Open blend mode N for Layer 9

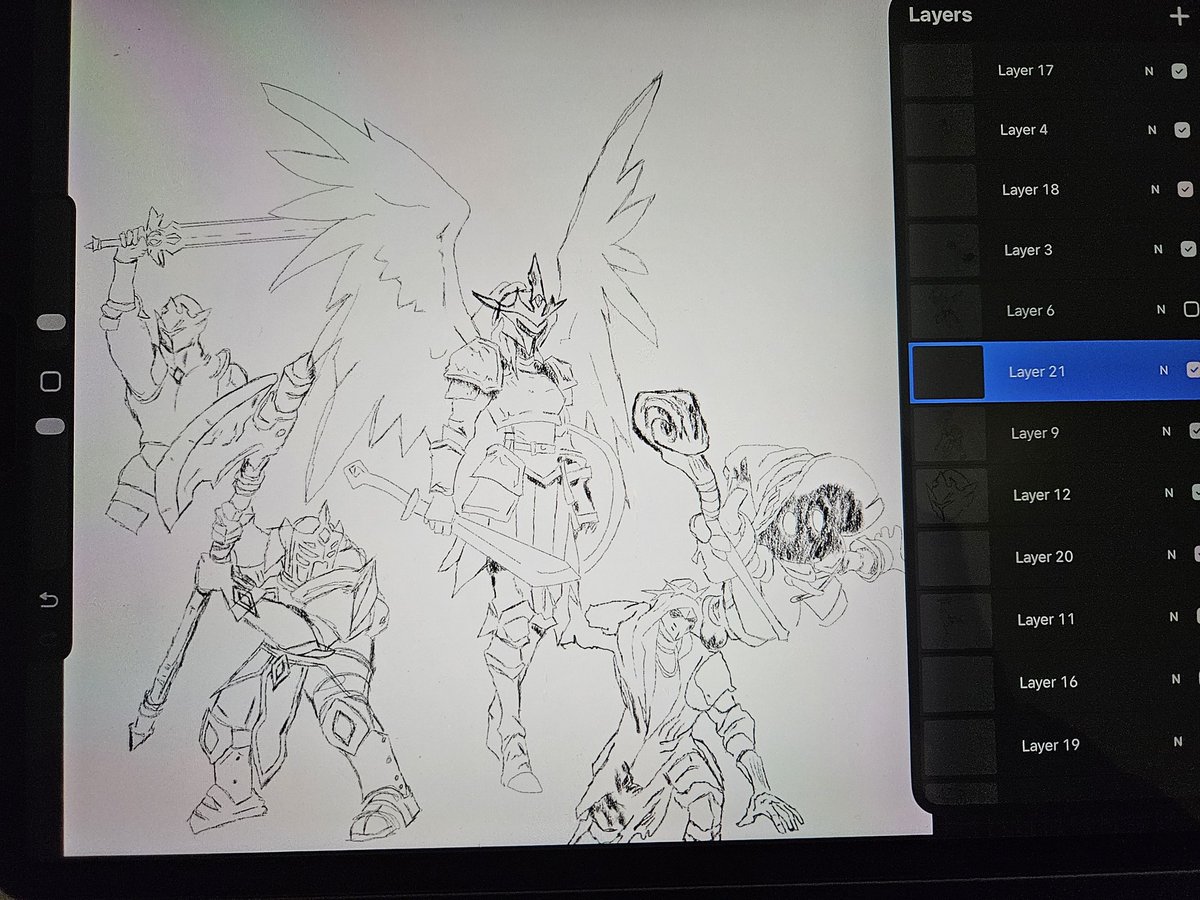tap(1166, 432)
